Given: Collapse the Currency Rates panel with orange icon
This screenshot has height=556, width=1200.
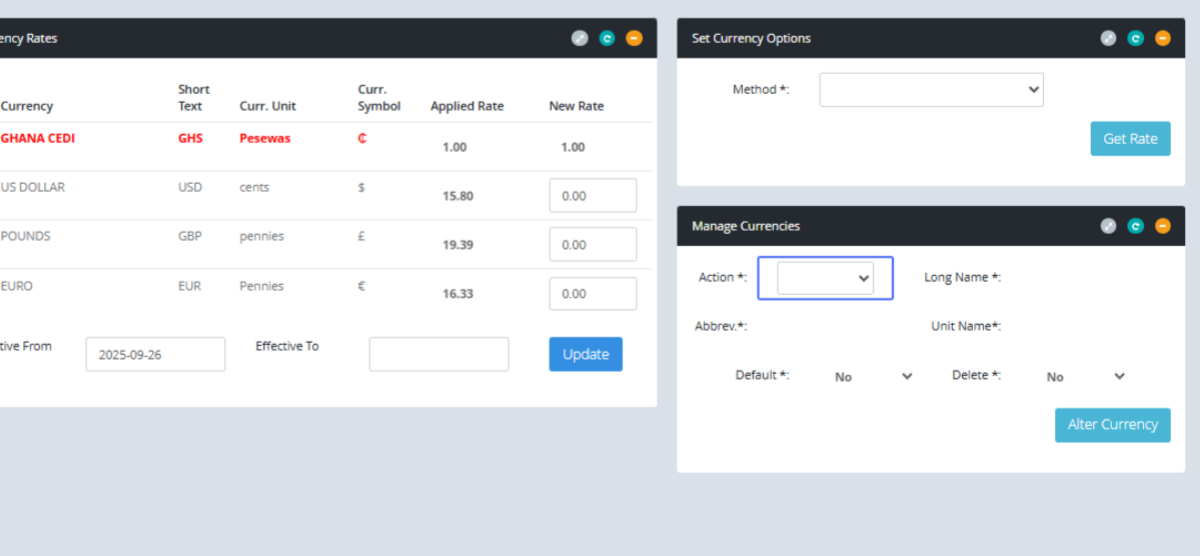Looking at the screenshot, I should point(634,38).
